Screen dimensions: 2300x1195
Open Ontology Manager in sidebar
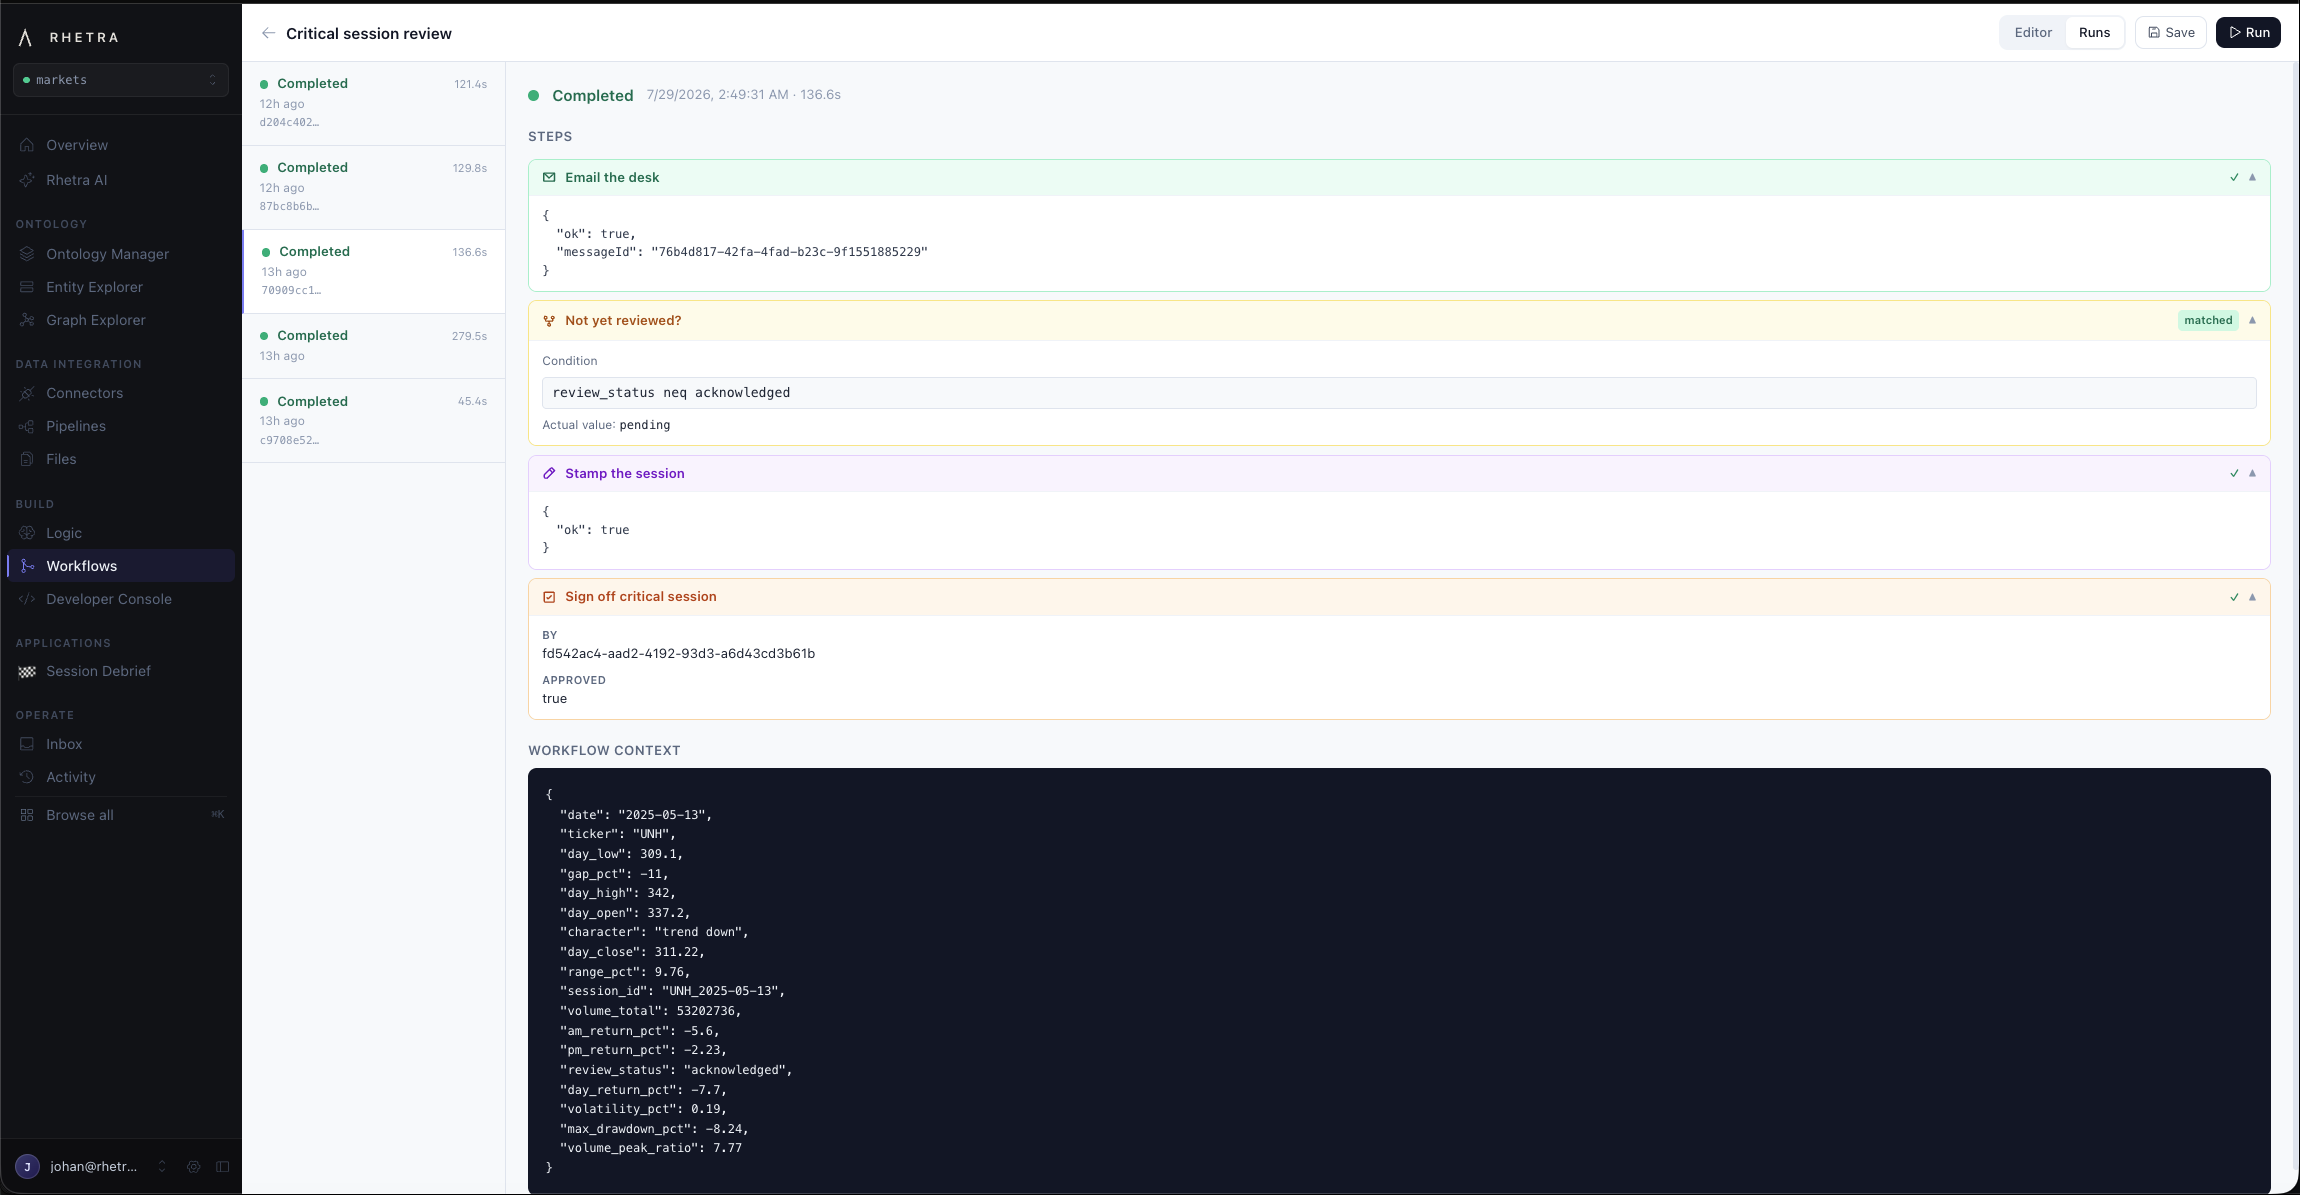[x=121, y=254]
